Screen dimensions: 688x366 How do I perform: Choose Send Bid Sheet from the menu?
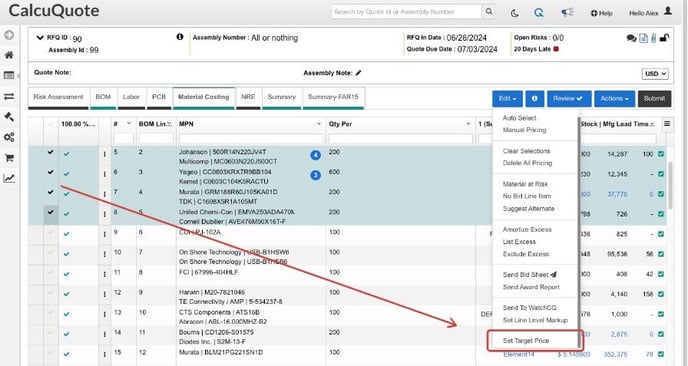coord(530,275)
